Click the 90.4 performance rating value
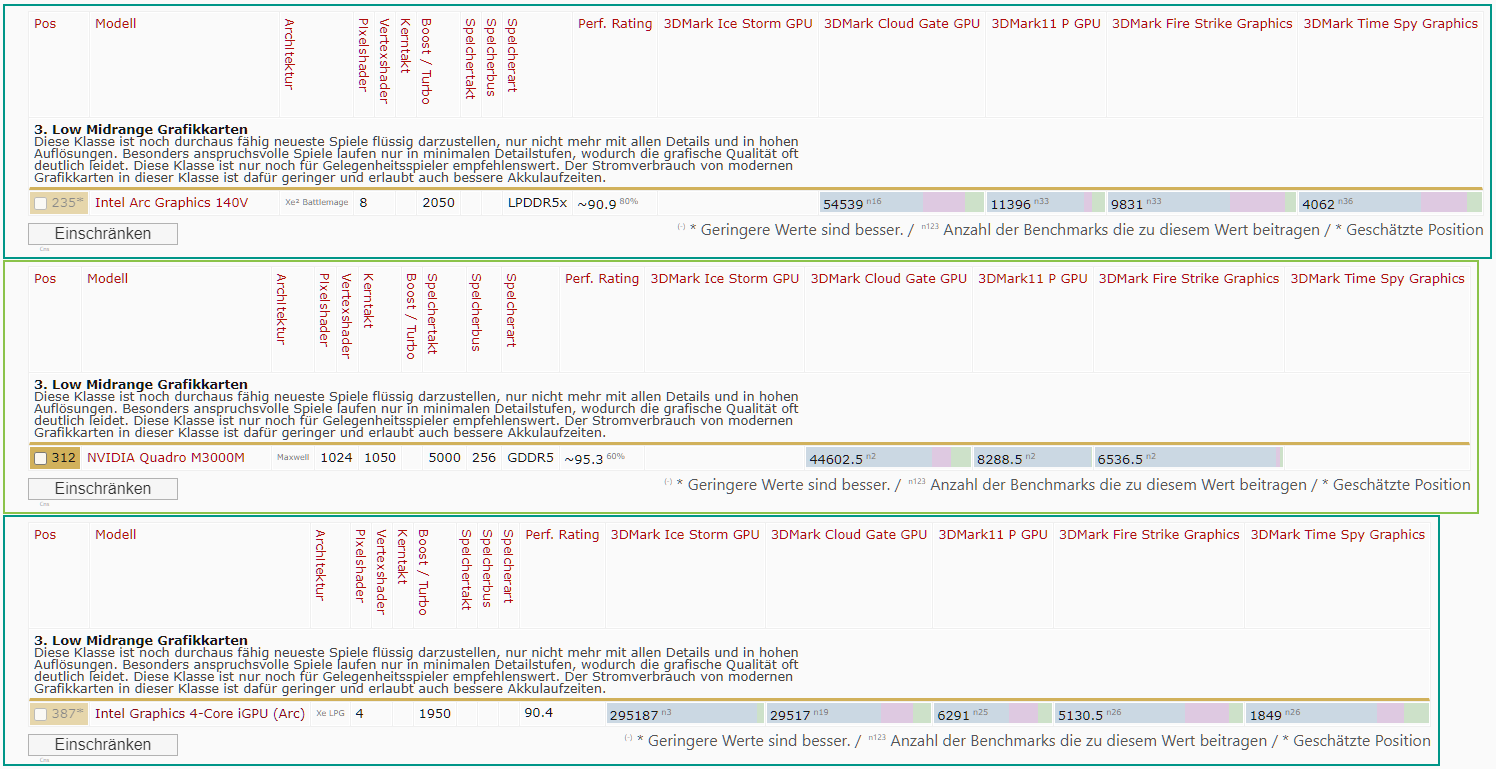The image size is (1496, 769). tap(538, 714)
